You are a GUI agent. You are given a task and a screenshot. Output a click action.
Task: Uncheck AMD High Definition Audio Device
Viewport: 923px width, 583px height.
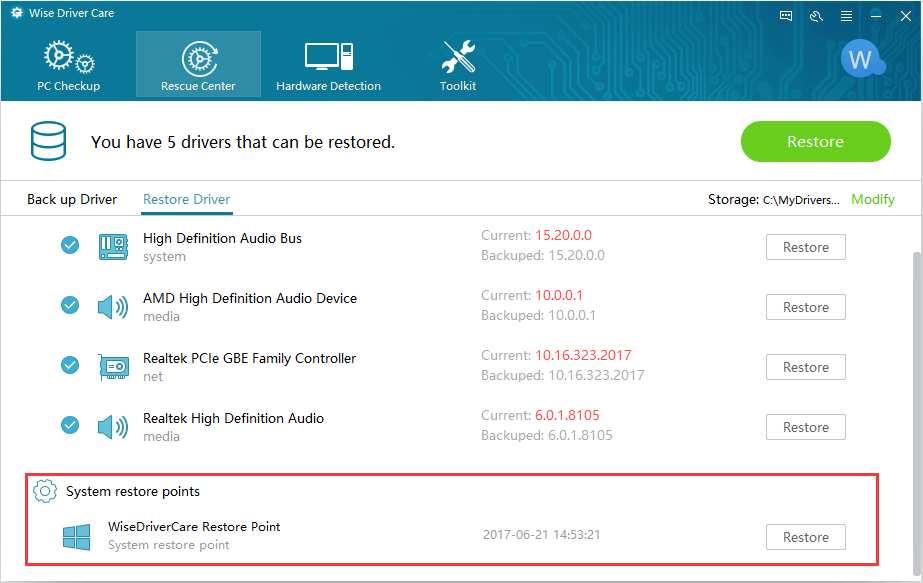coord(70,305)
